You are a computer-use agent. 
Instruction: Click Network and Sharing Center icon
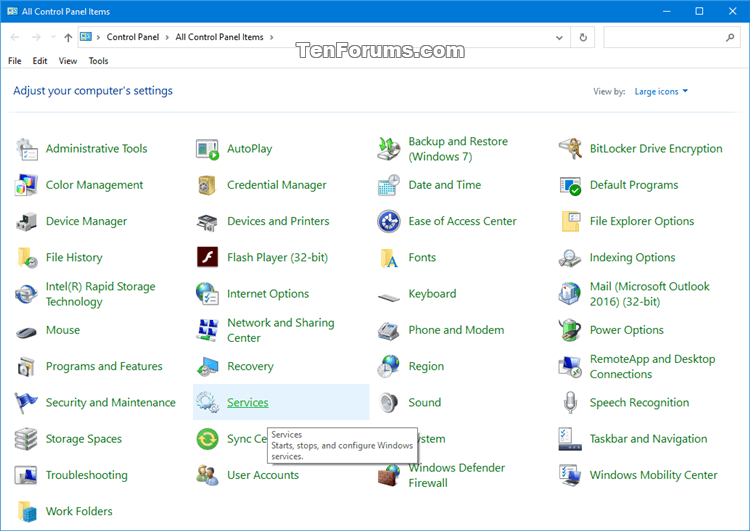click(x=208, y=331)
